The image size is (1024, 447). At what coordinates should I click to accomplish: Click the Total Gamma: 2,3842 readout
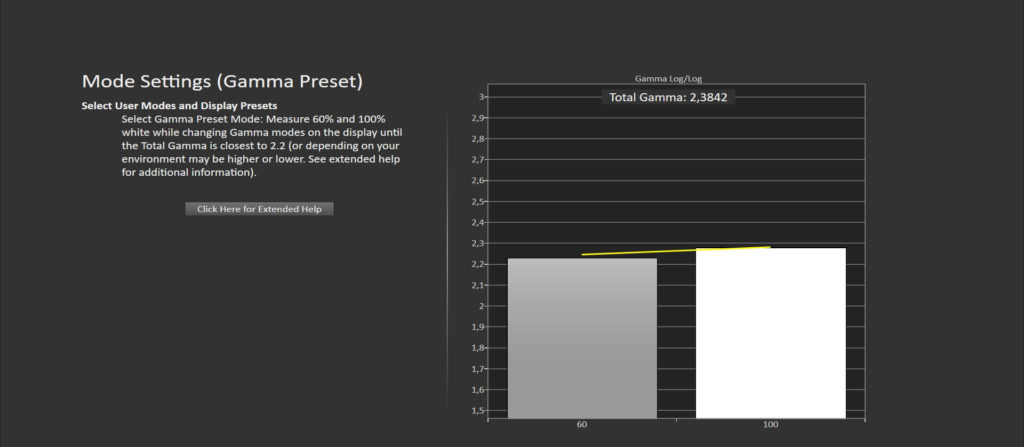click(668, 97)
